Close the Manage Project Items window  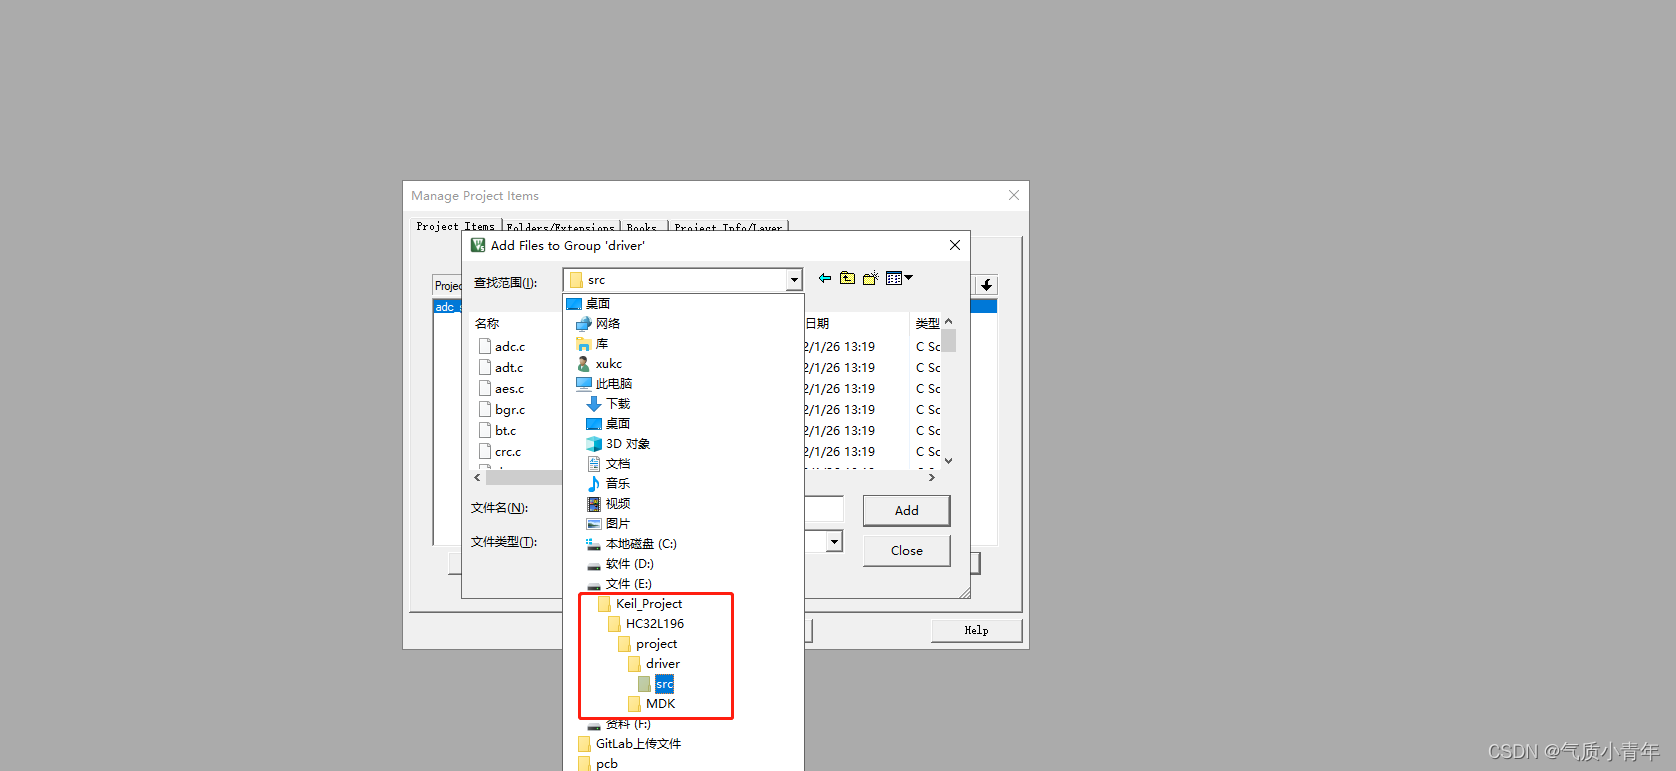tap(1014, 195)
